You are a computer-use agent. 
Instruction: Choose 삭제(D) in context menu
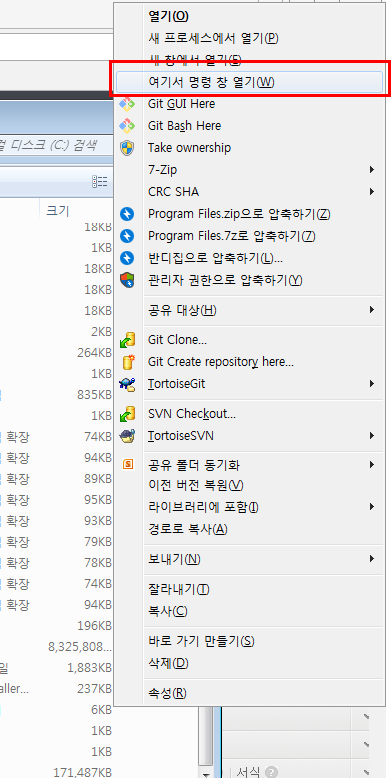[x=250, y=663]
